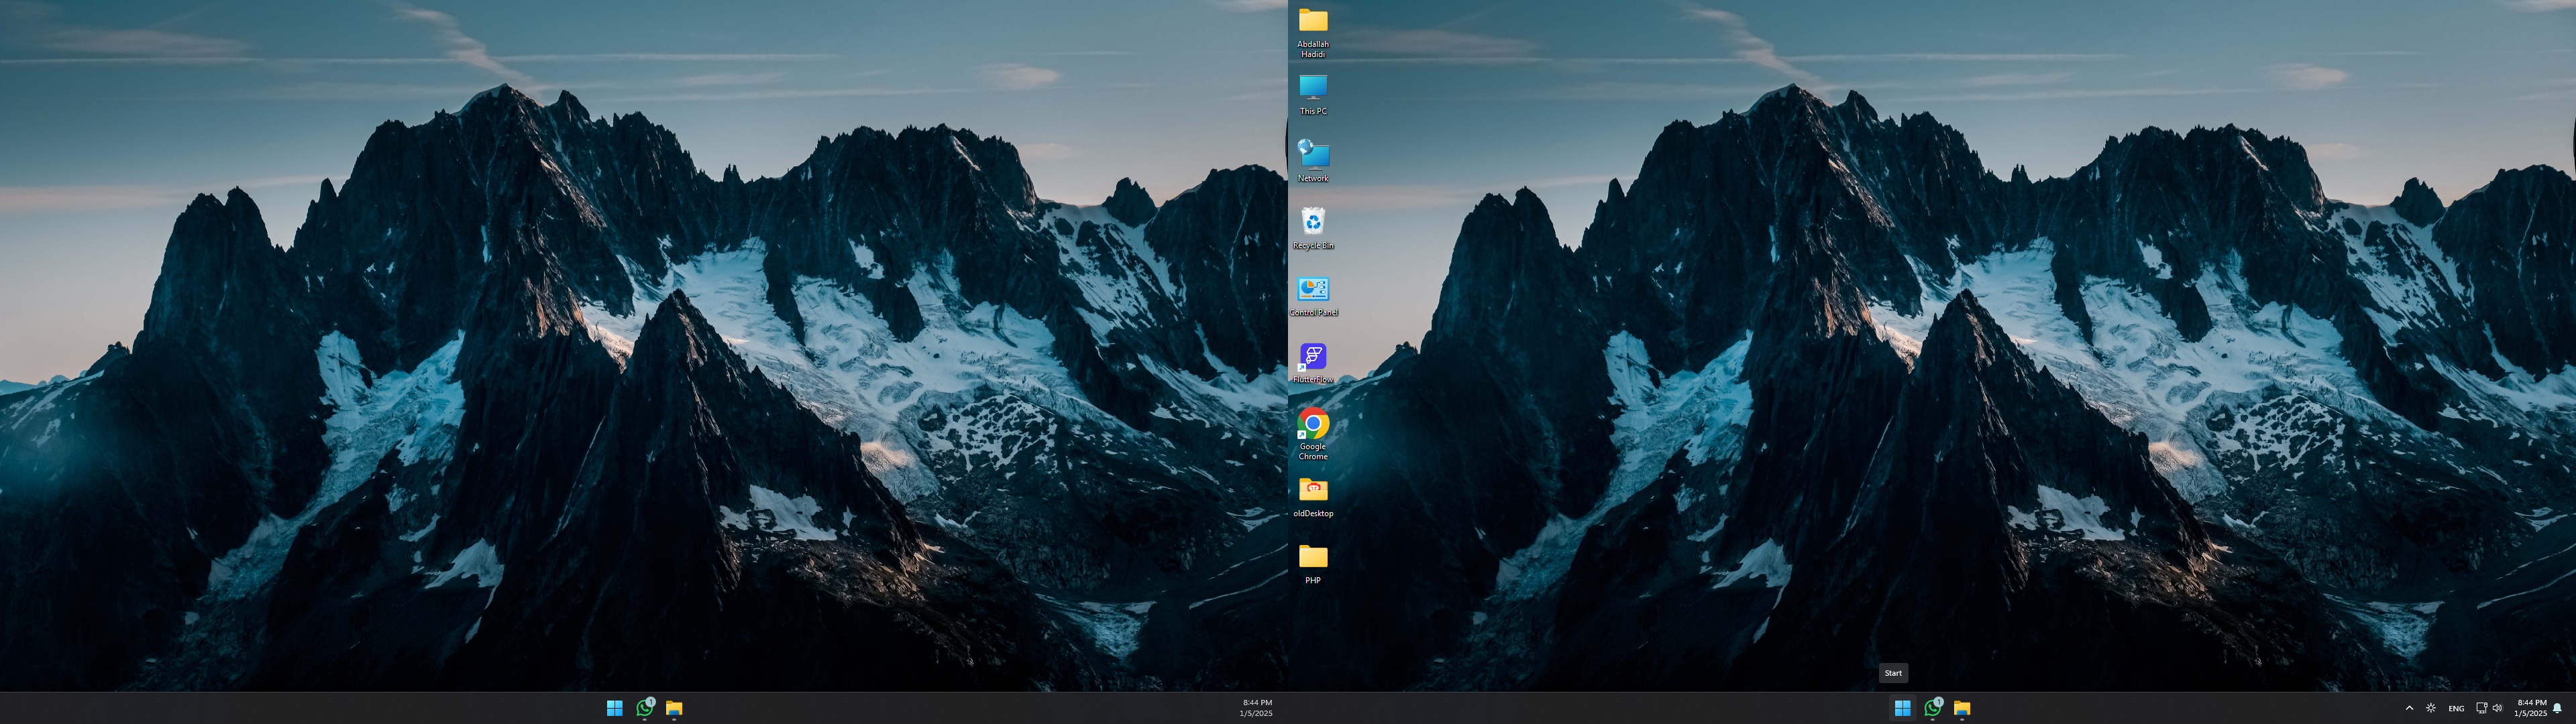Select the Google Chrome shortcut icon

click(x=1313, y=434)
